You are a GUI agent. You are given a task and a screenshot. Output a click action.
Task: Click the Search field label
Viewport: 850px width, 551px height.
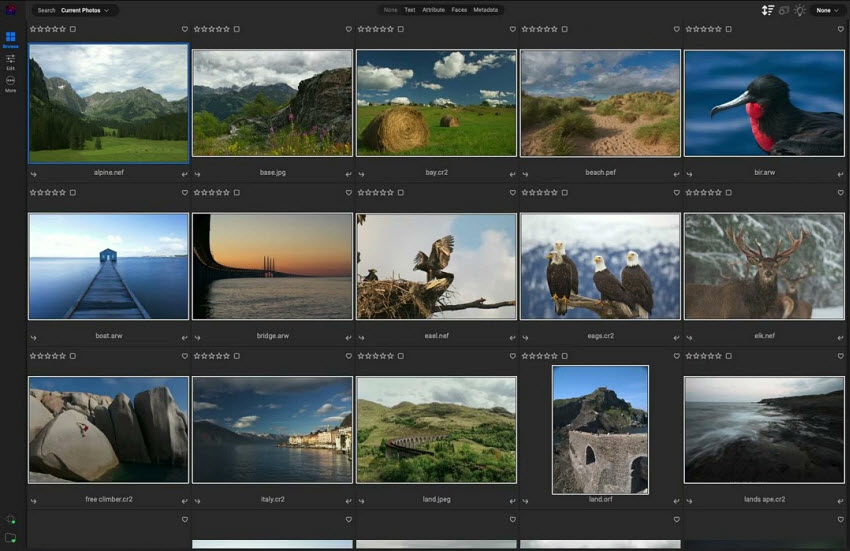pos(47,10)
